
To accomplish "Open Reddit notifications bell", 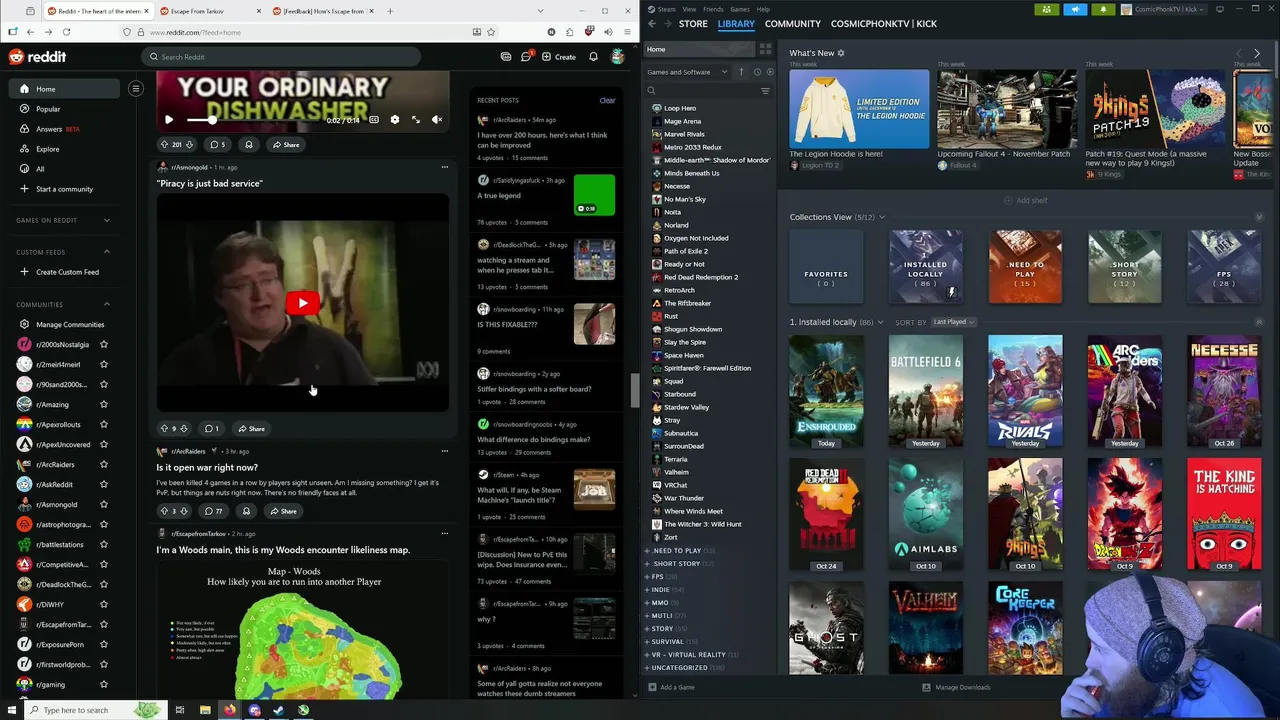I will (x=593, y=57).
